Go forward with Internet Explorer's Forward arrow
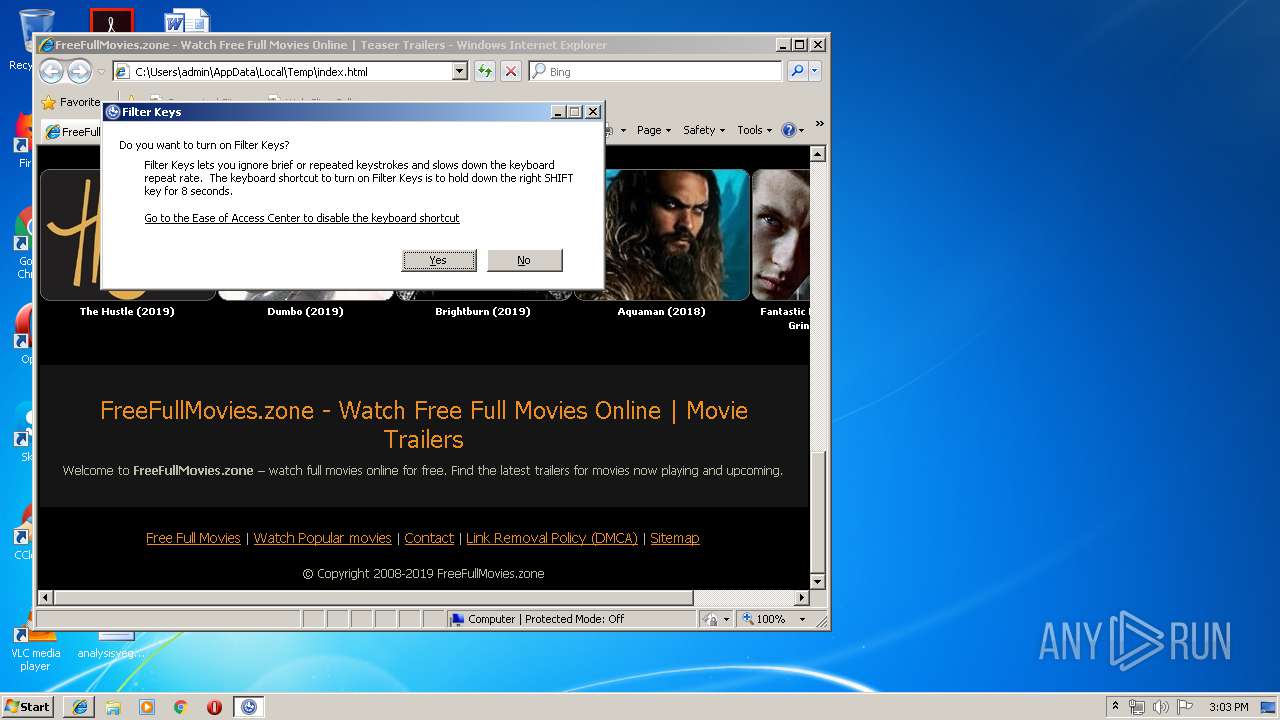Screen dimensions: 1280x720 79,71
